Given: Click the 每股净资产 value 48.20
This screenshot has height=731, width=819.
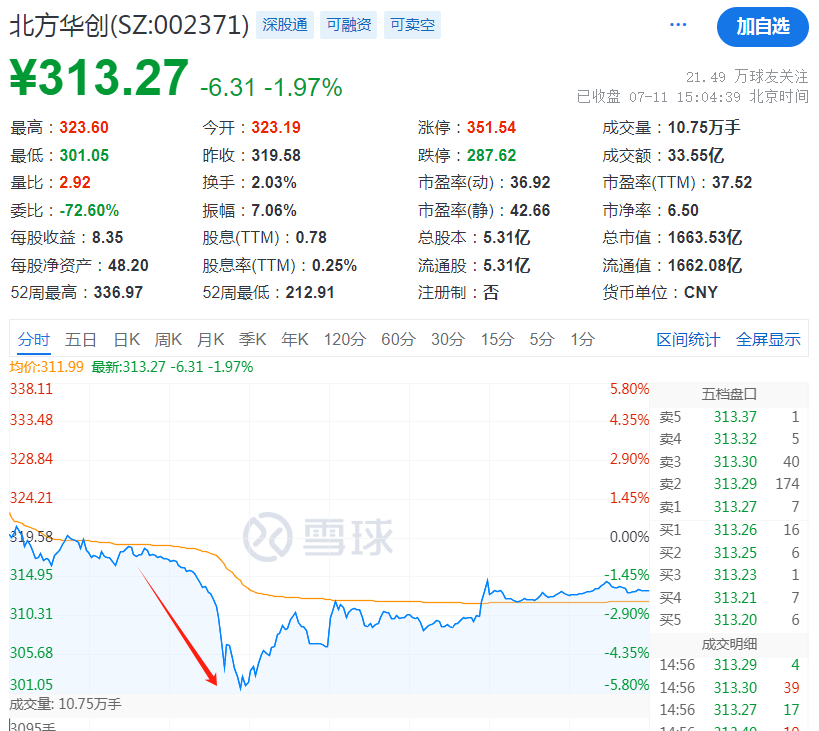Looking at the screenshot, I should [128, 265].
